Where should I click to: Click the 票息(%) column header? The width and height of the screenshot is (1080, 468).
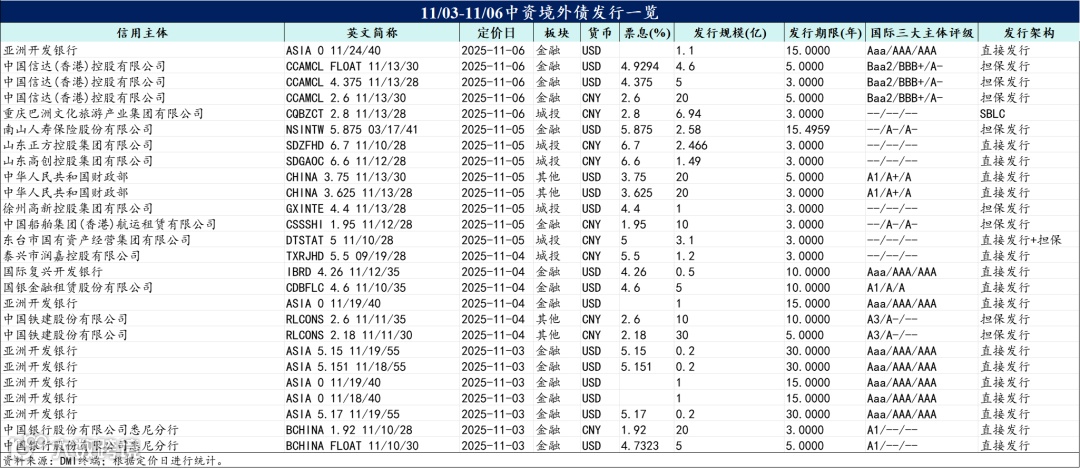[647, 32]
